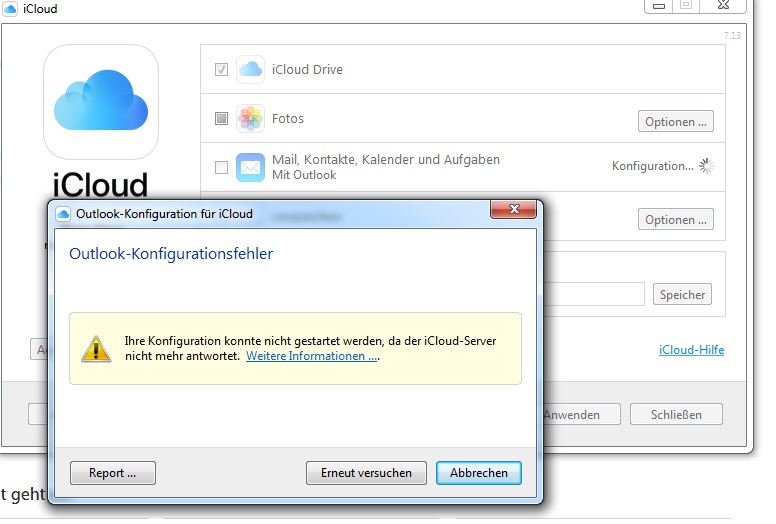Click the Fotos label

click(288, 119)
